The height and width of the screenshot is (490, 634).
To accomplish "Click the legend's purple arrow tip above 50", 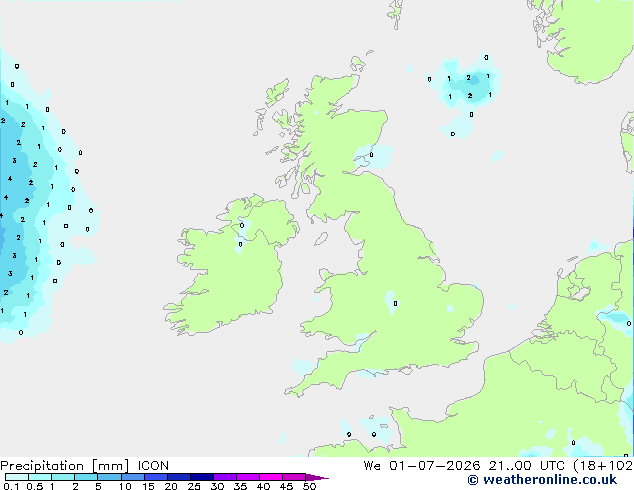I will 317,477.
